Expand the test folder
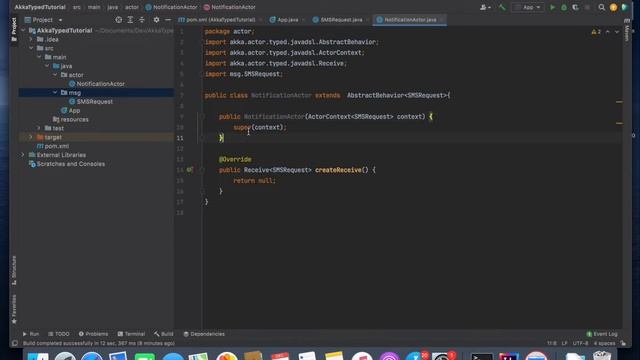The width and height of the screenshot is (640, 360). tap(39, 128)
